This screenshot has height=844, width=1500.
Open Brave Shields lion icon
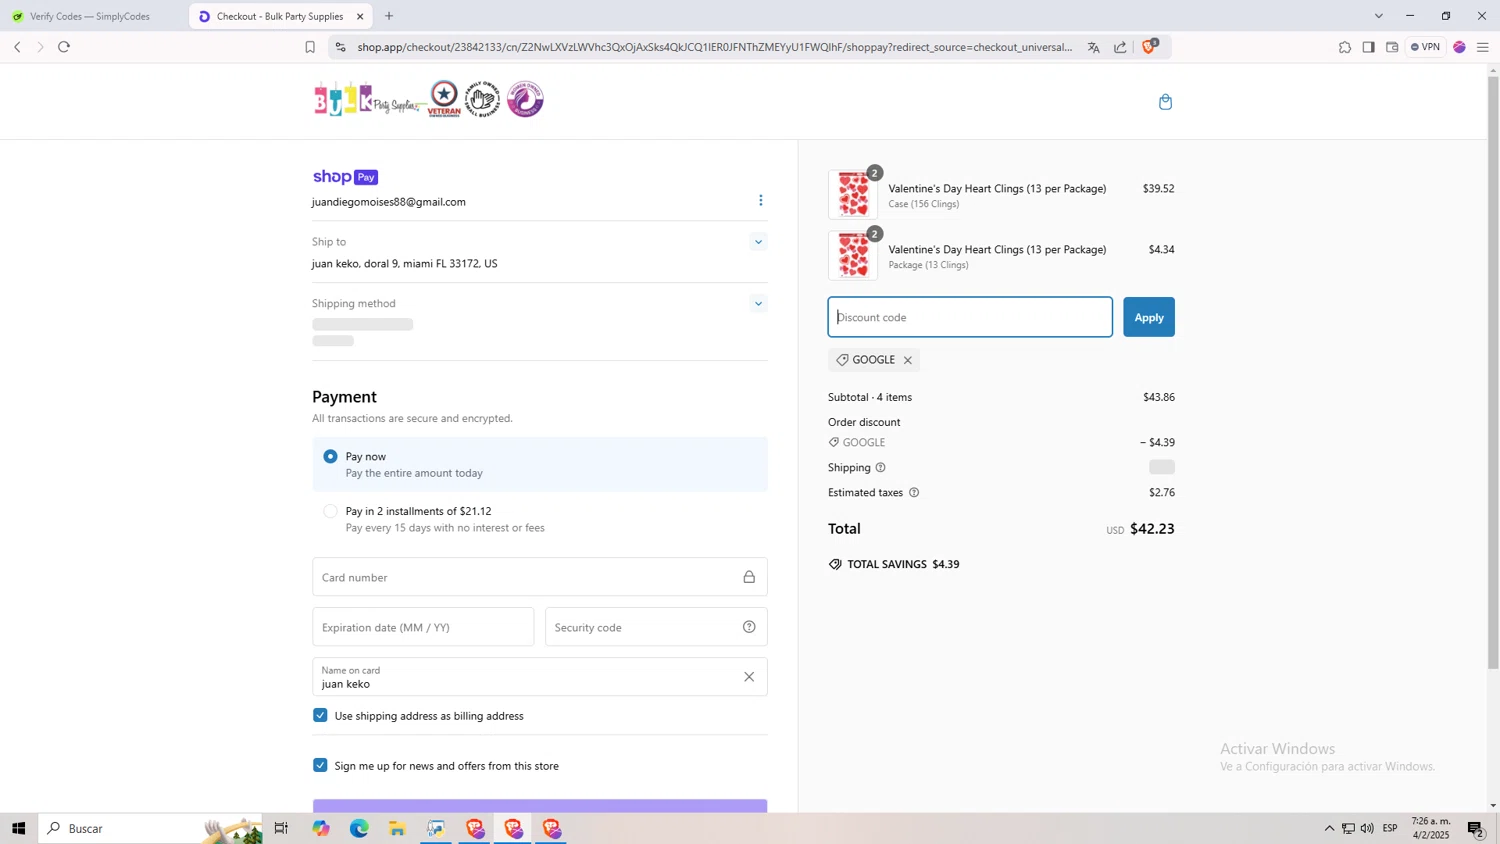pyautogui.click(x=1149, y=47)
